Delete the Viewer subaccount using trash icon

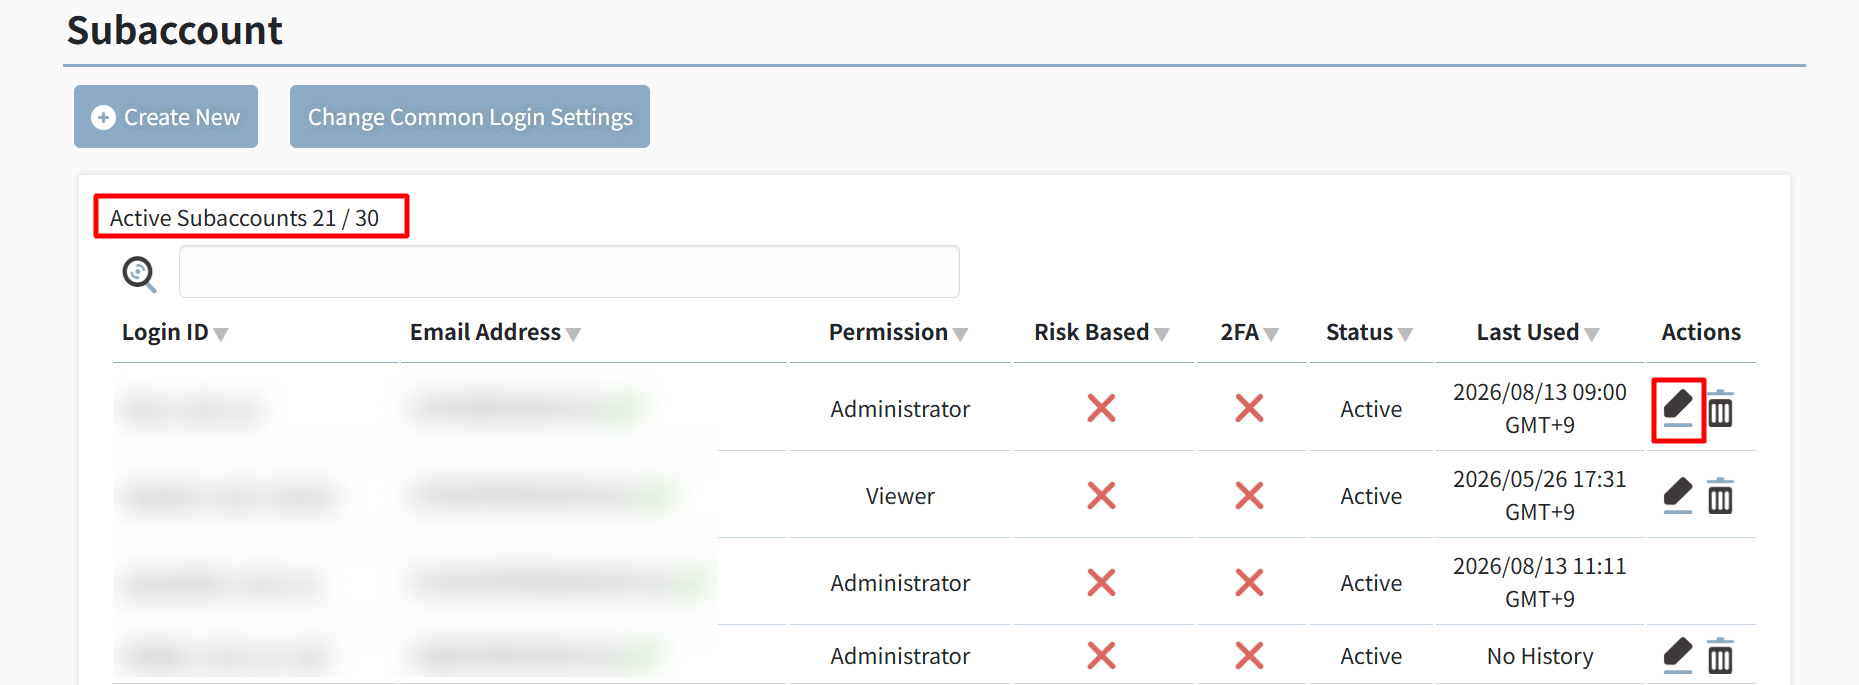pyautogui.click(x=1720, y=496)
